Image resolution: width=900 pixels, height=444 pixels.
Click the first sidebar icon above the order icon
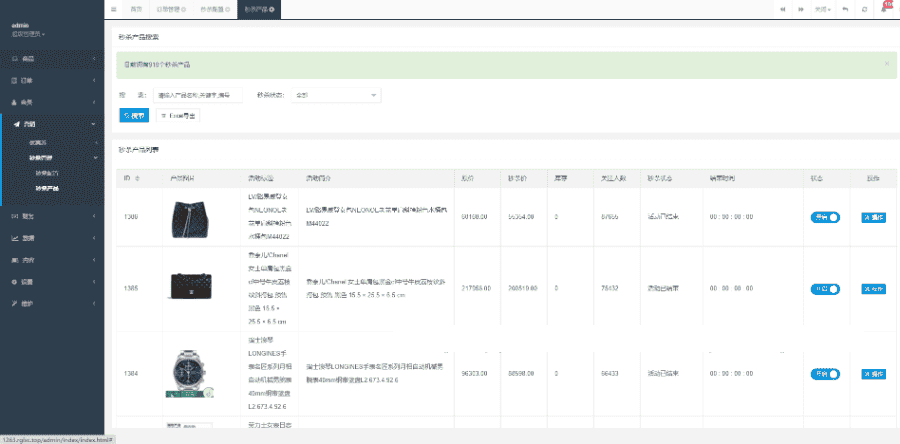[15, 59]
